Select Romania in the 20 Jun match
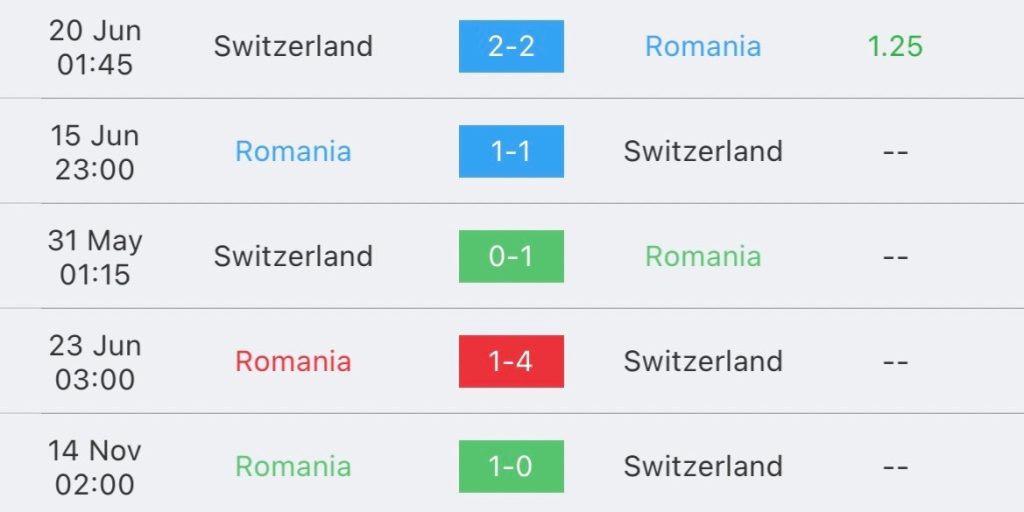This screenshot has width=1024, height=512. [x=703, y=46]
